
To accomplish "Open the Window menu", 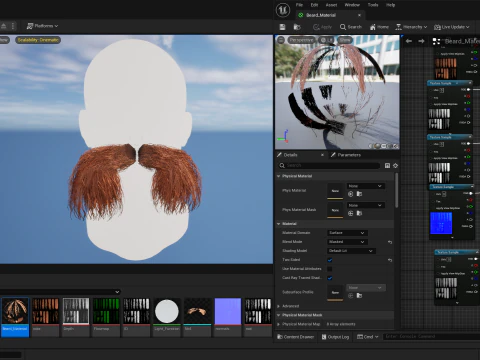I will click(x=352, y=5).
